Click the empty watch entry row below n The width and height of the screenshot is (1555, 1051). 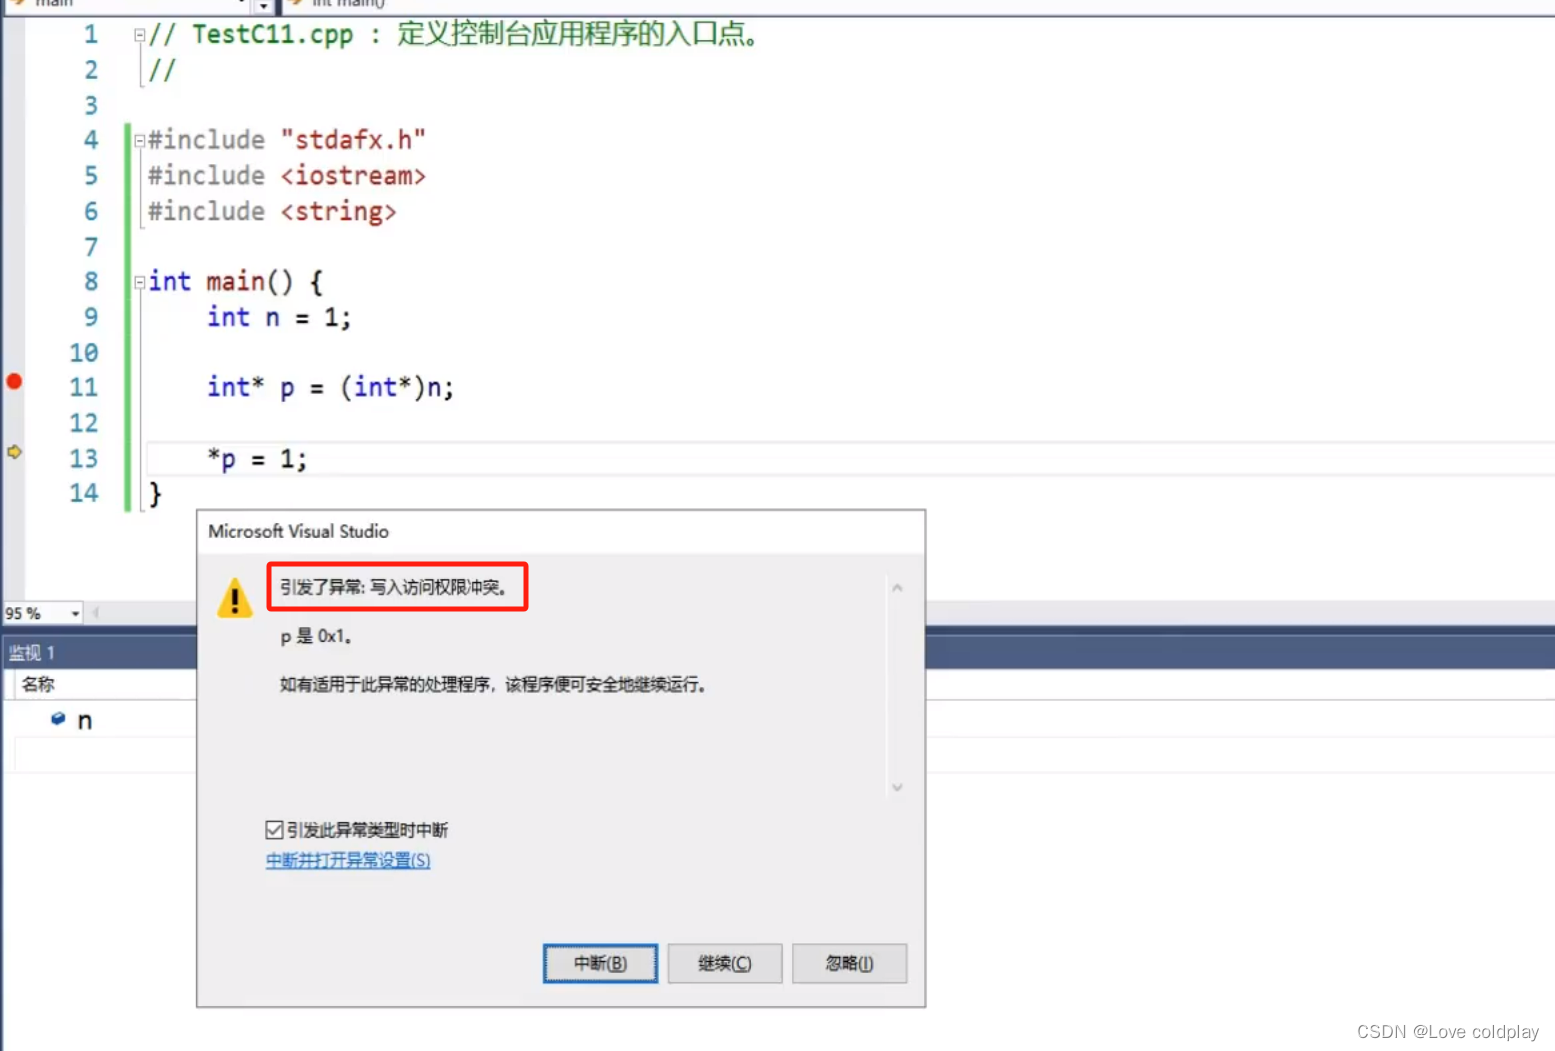click(x=105, y=755)
